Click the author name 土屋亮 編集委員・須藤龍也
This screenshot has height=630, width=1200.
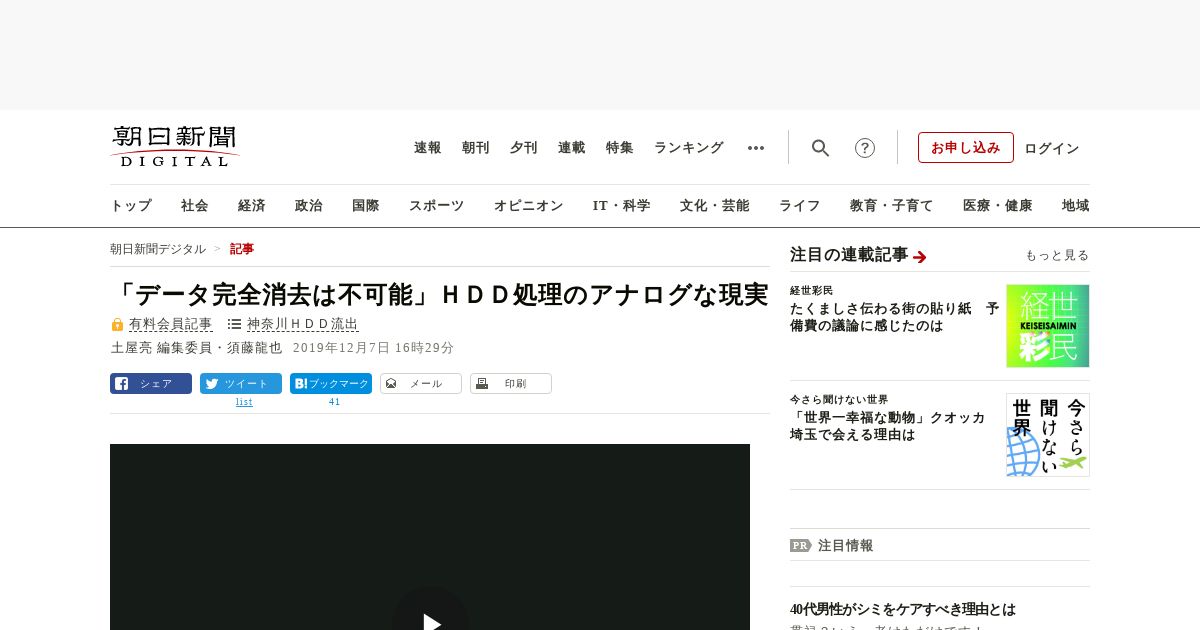pos(197,348)
